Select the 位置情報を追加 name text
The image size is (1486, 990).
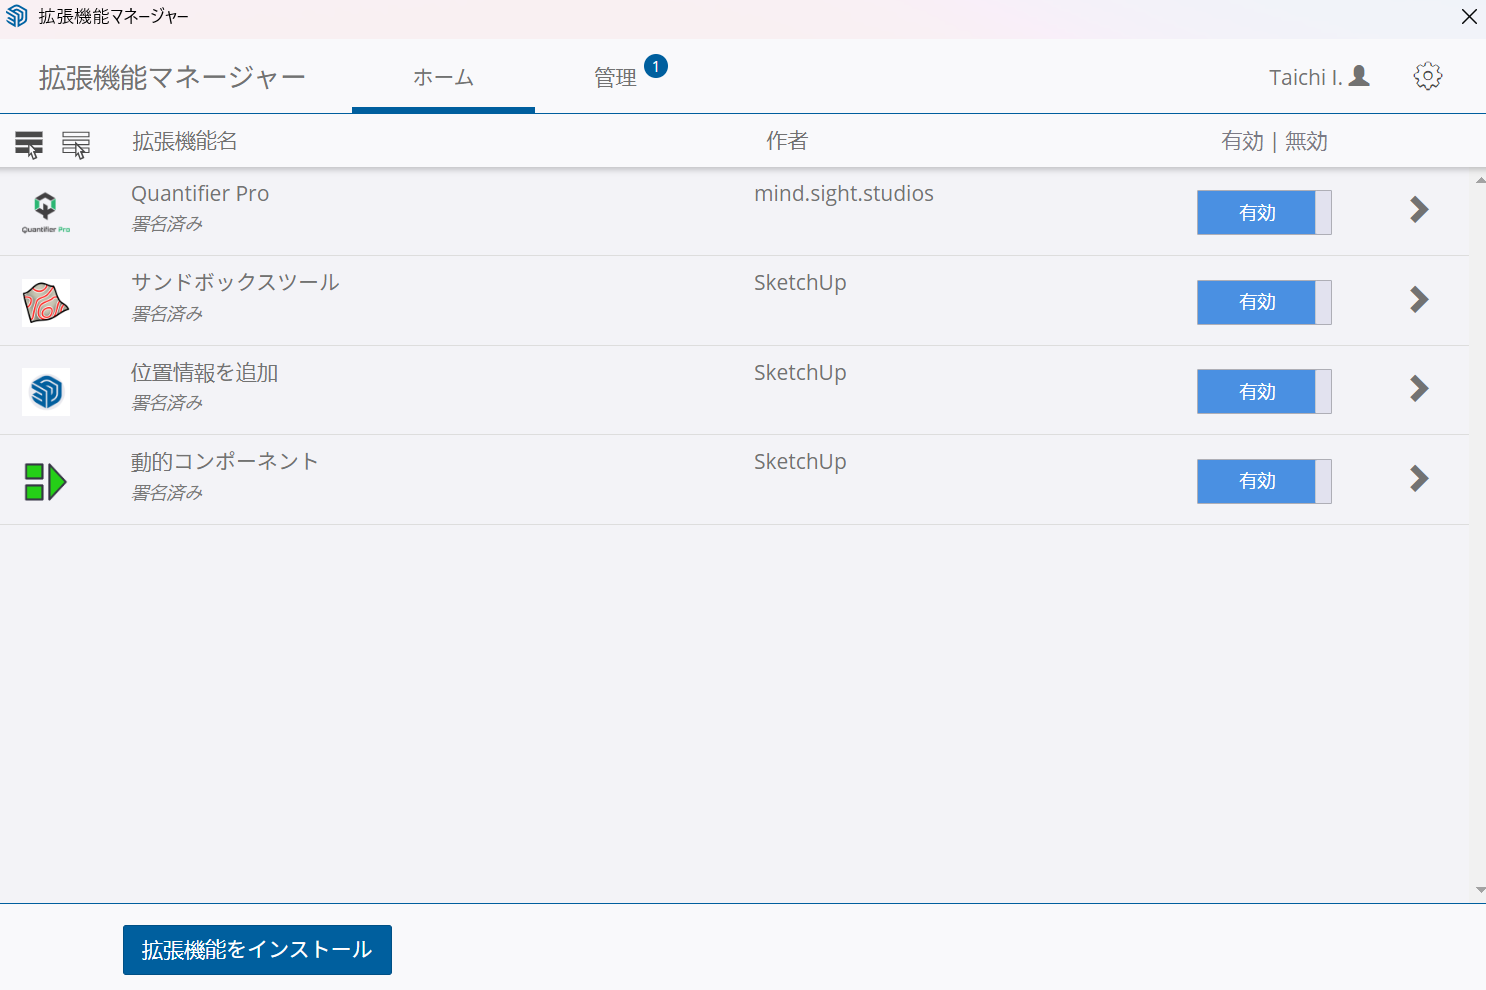(x=204, y=373)
